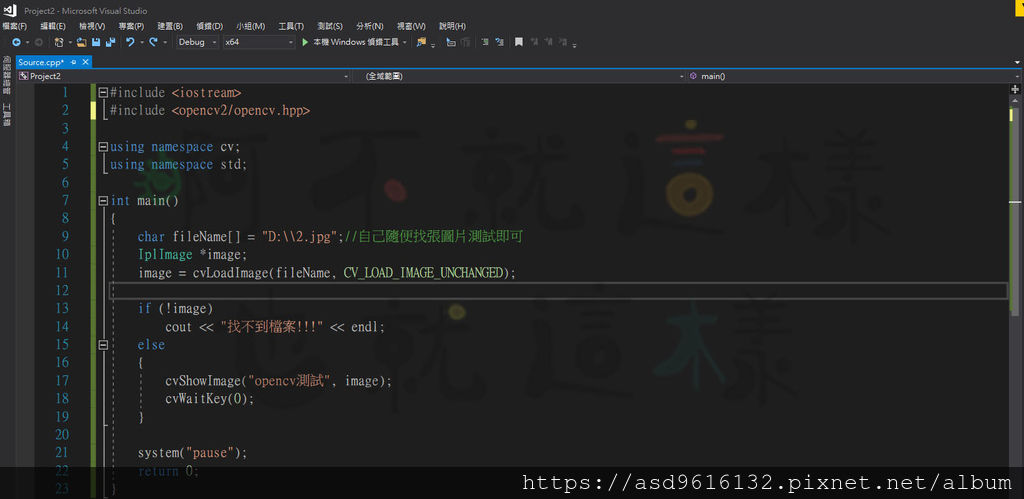
Task: Open the undo history dropdown arrow
Action: (x=142, y=42)
